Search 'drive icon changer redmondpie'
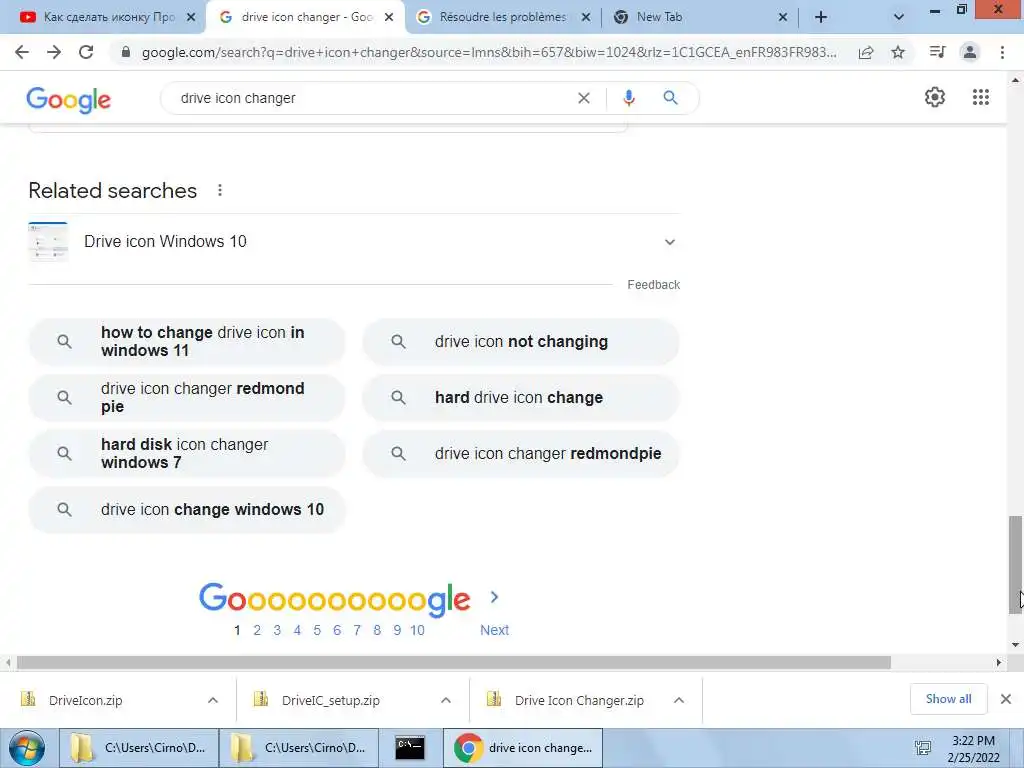This screenshot has height=768, width=1024. (x=520, y=453)
